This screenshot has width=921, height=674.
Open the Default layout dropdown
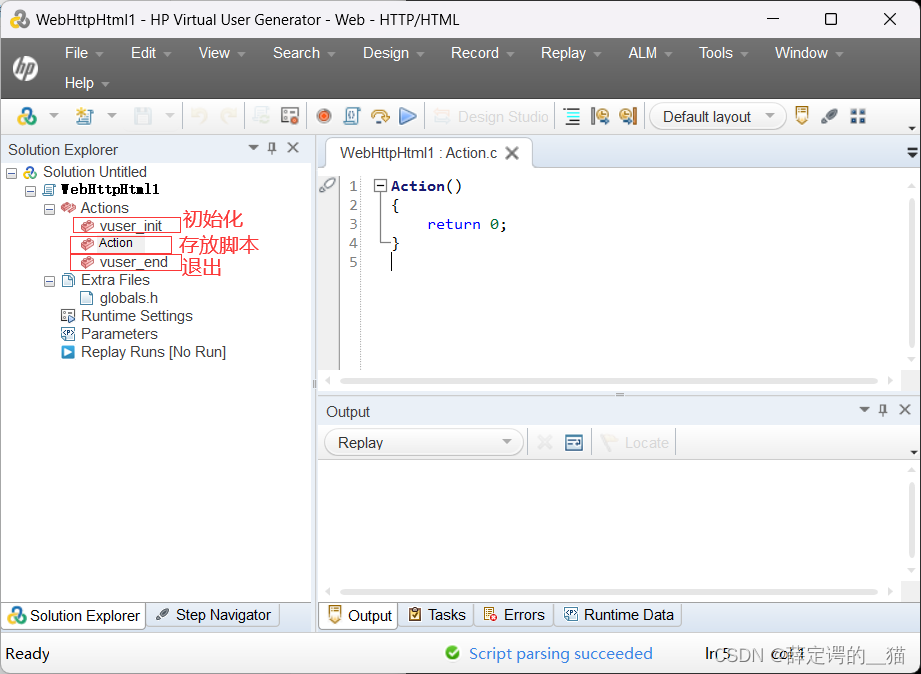[x=718, y=116]
